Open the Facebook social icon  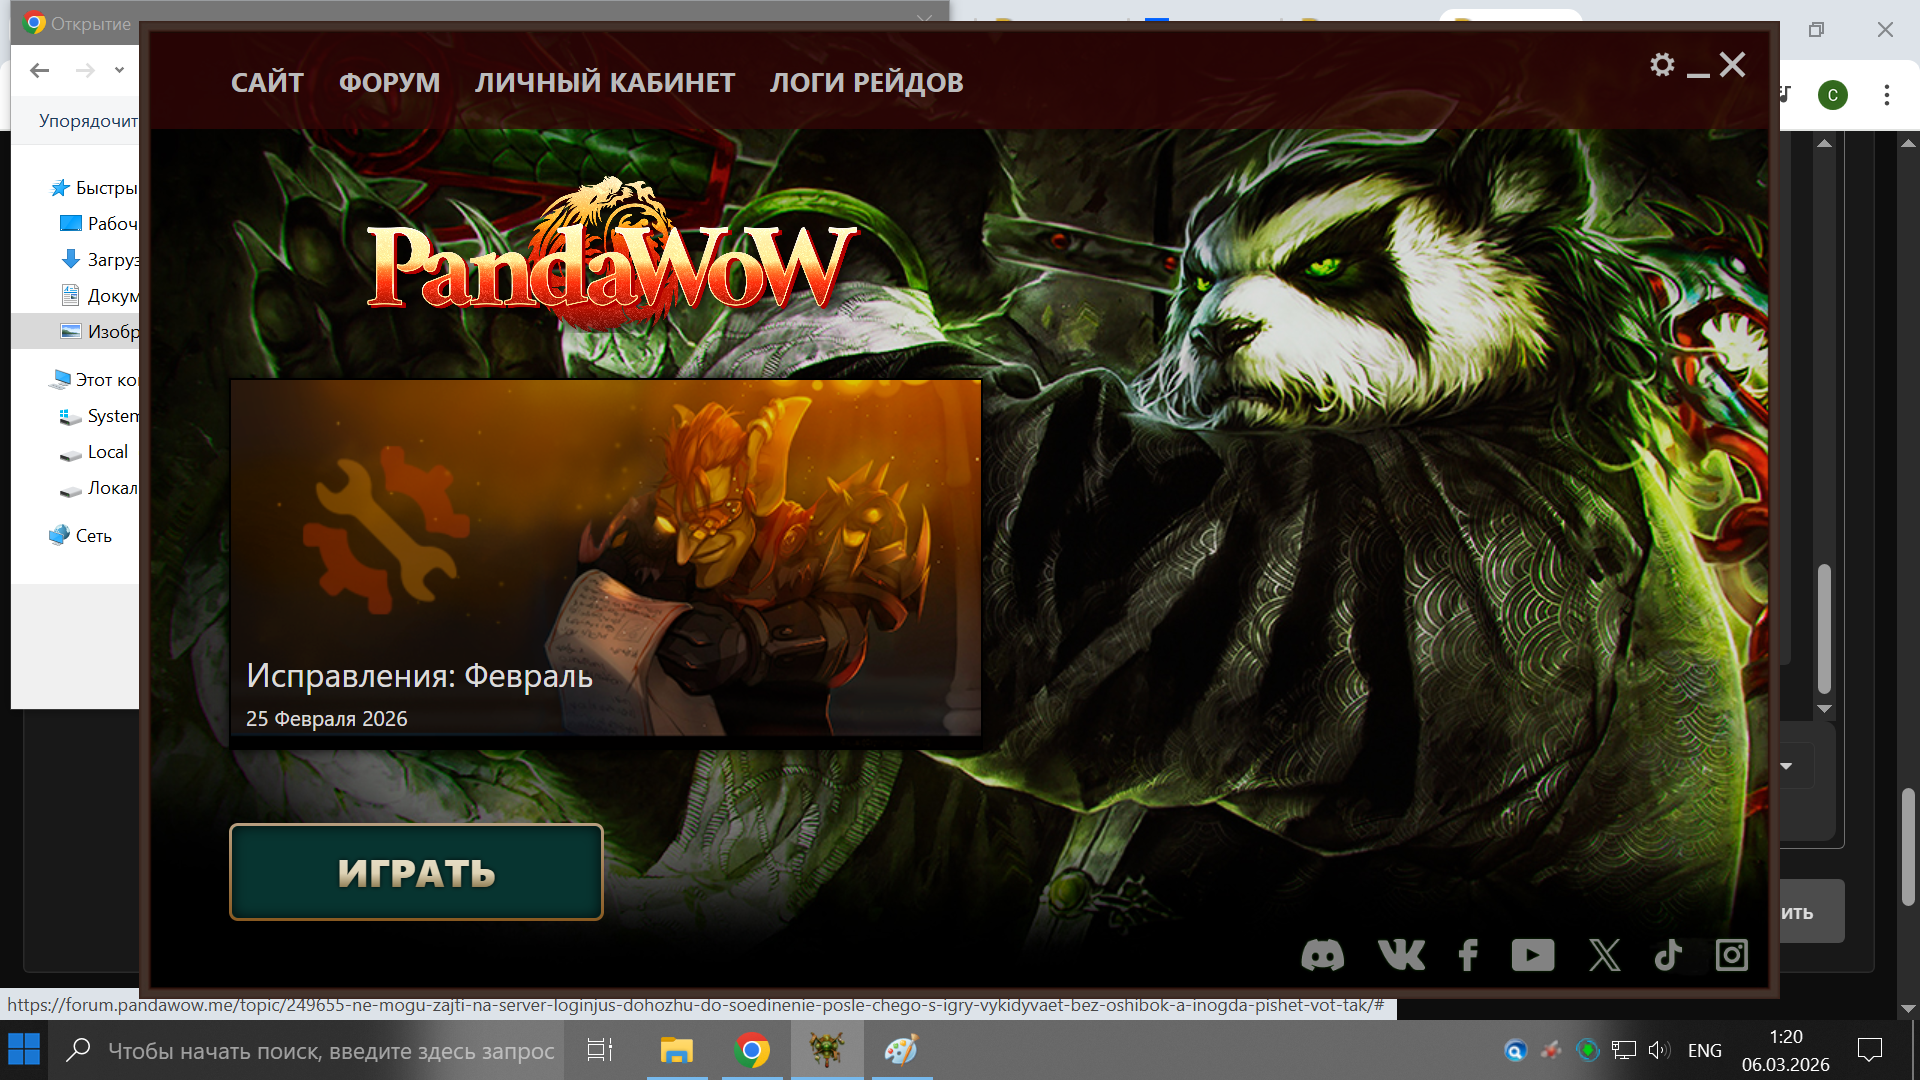1468,956
